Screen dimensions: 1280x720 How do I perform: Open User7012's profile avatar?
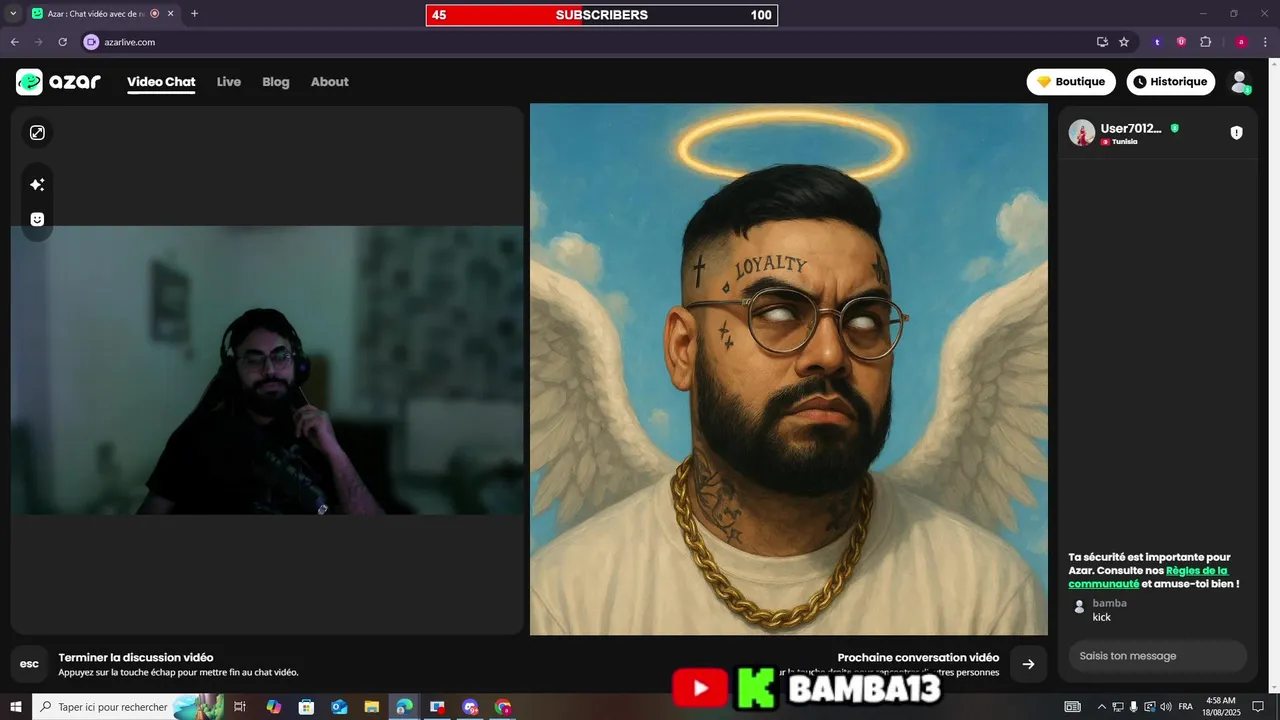[x=1081, y=133]
